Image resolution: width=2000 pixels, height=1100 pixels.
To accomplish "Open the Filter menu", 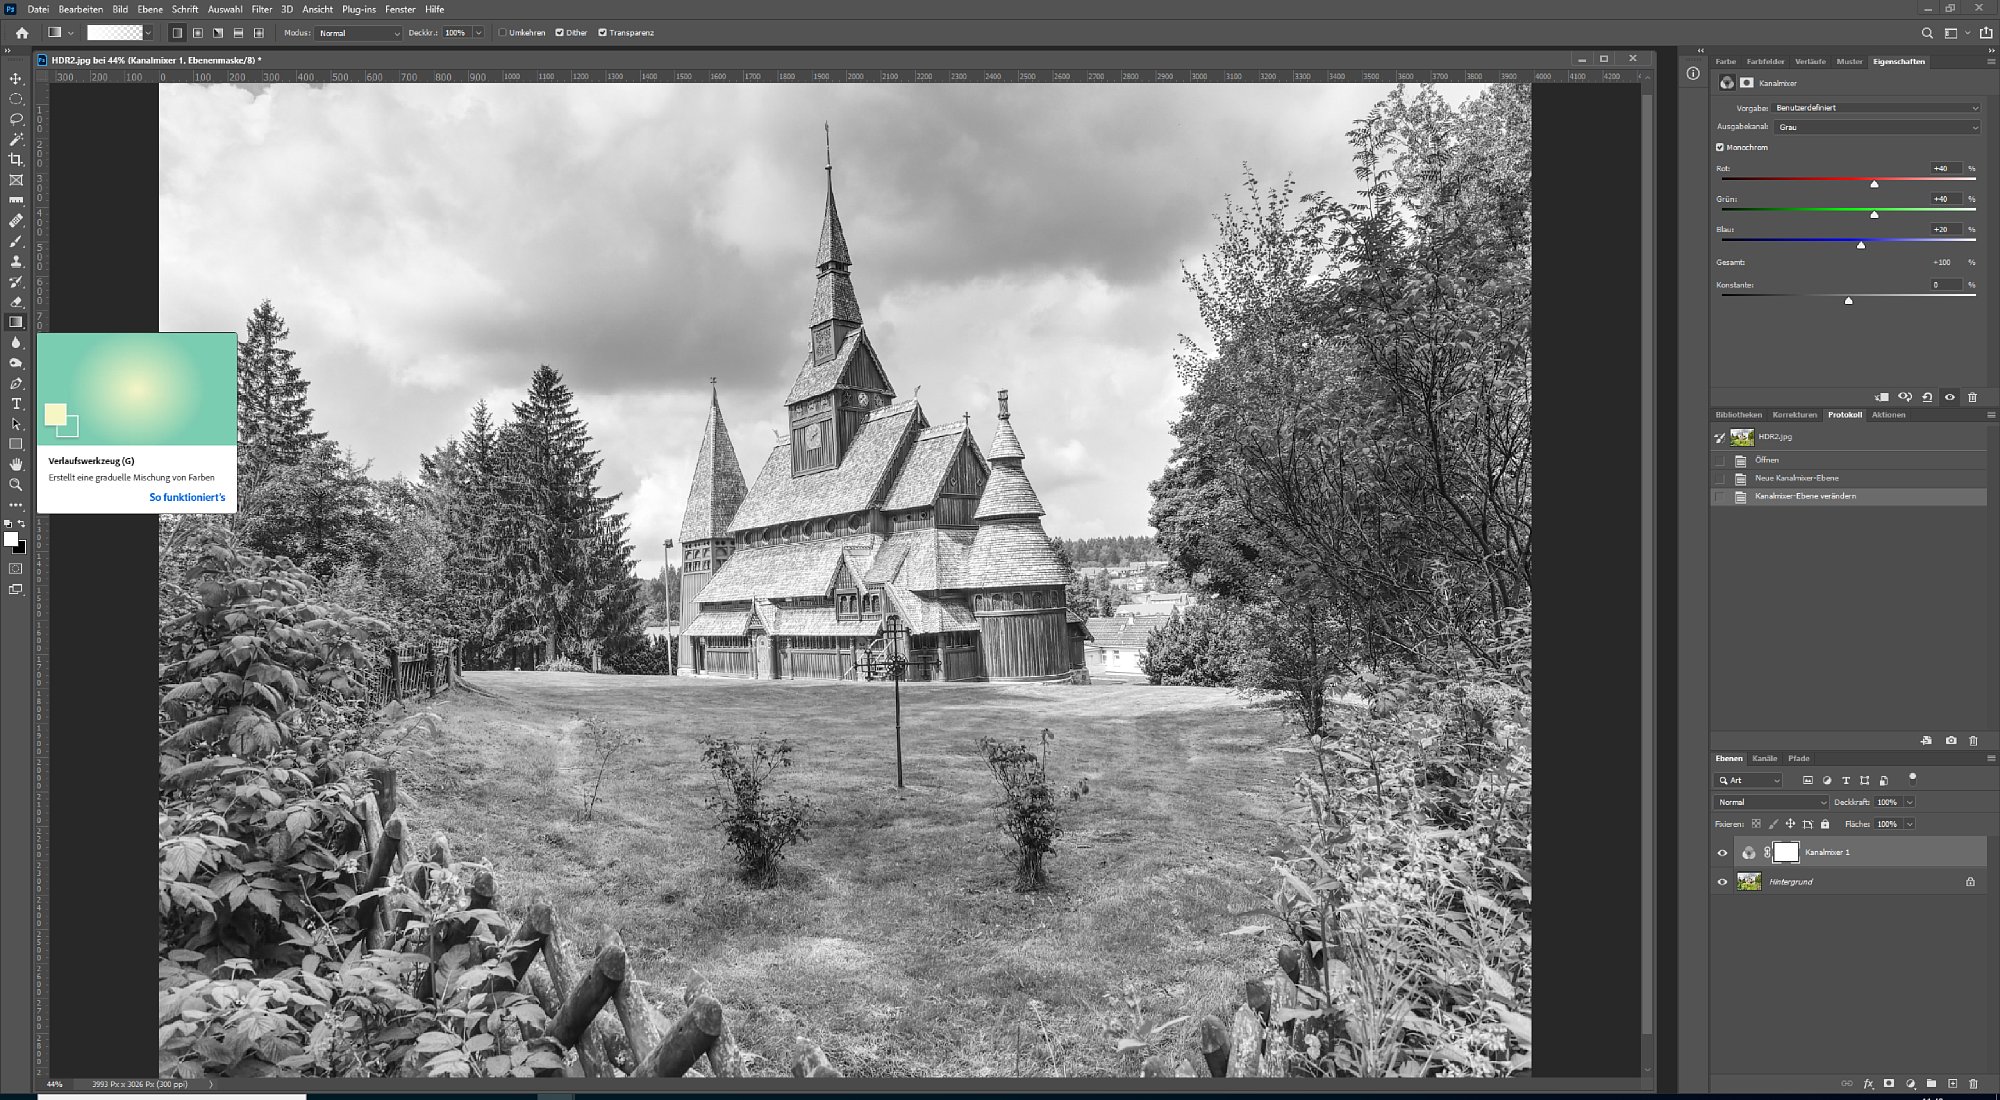I will 261,9.
